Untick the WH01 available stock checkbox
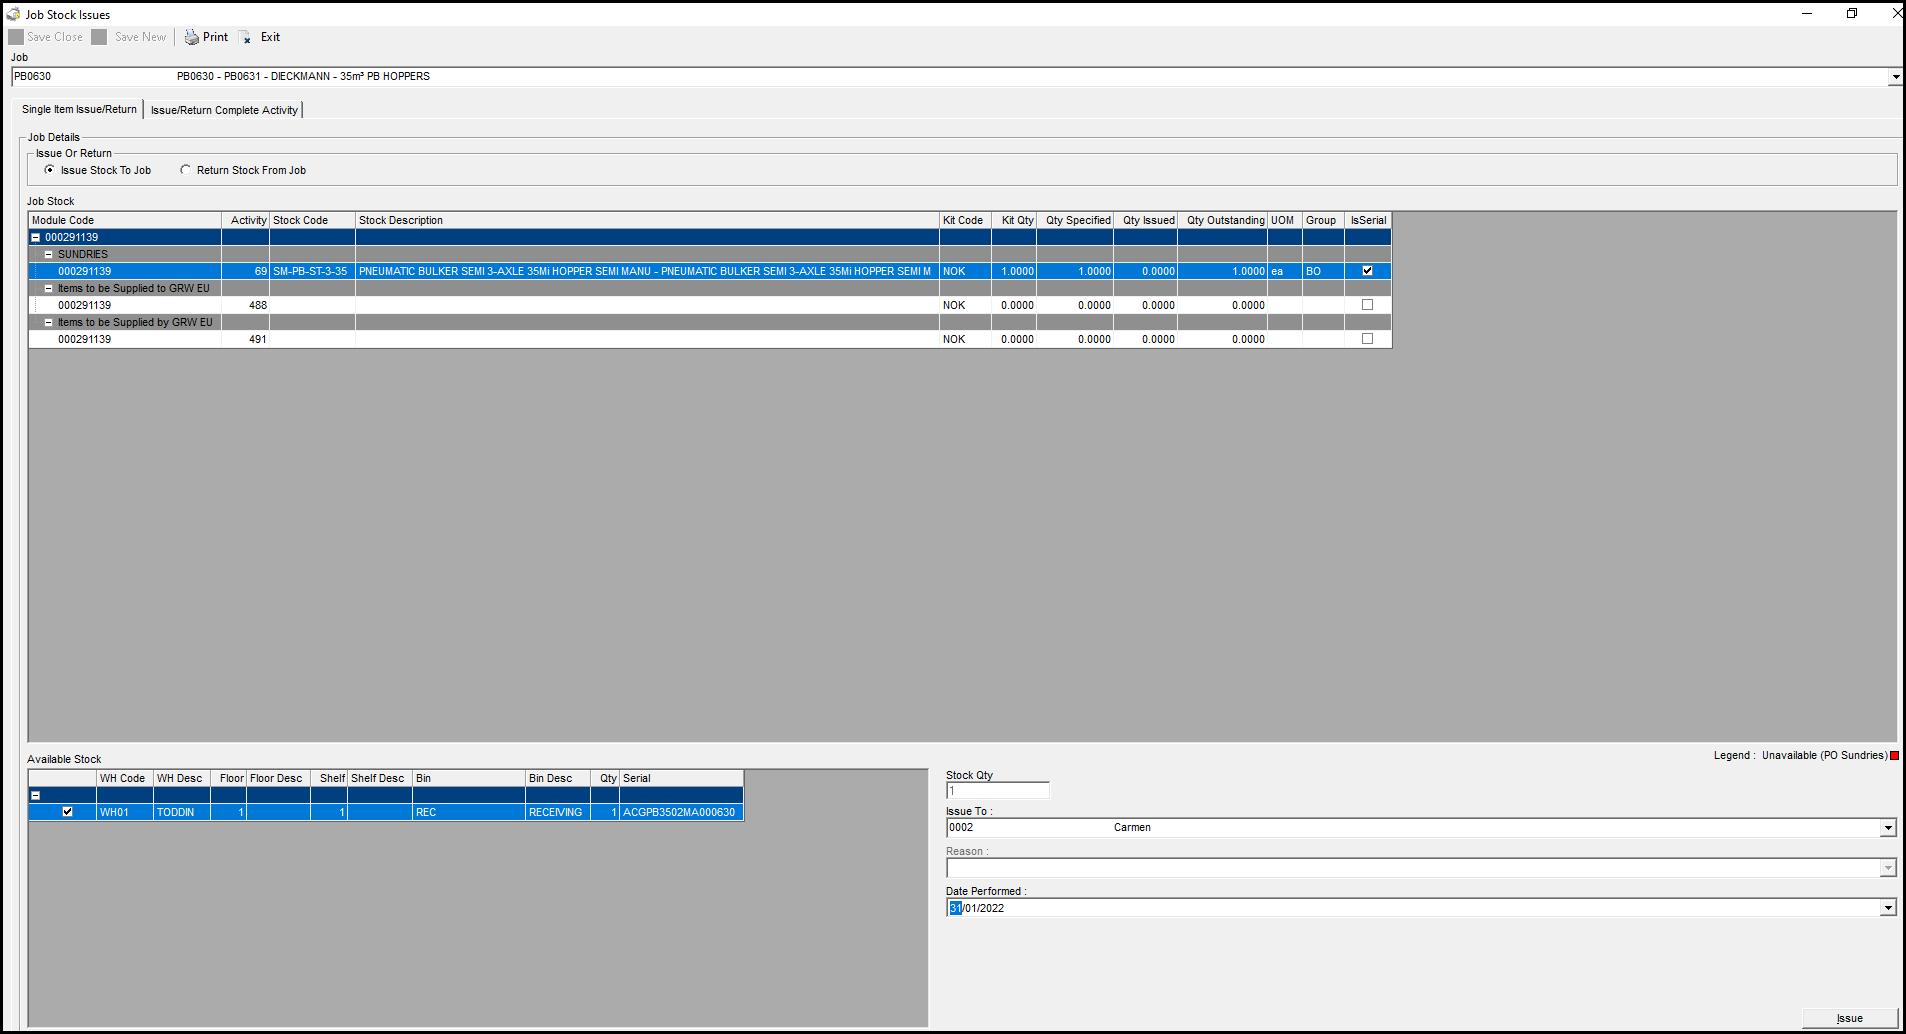 point(67,812)
